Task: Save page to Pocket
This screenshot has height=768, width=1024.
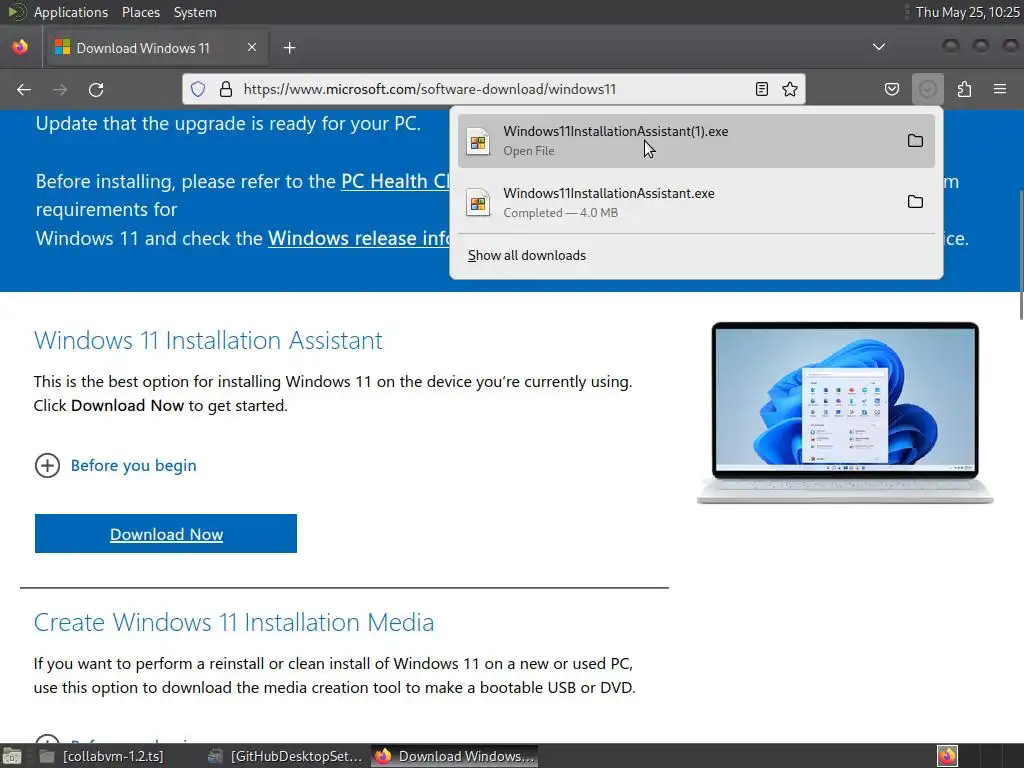Action: click(891, 89)
